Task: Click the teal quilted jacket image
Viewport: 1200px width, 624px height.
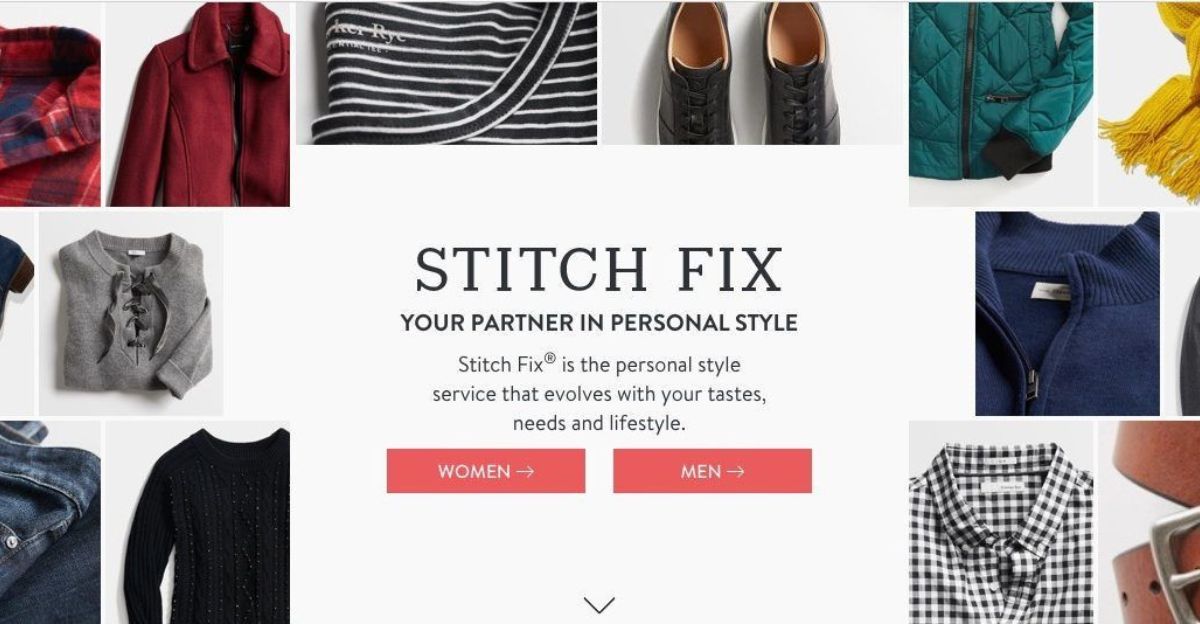Action: 1001,103
